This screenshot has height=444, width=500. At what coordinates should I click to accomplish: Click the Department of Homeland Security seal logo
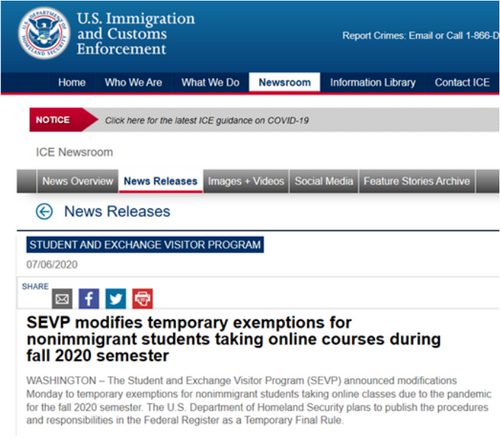pos(44,33)
